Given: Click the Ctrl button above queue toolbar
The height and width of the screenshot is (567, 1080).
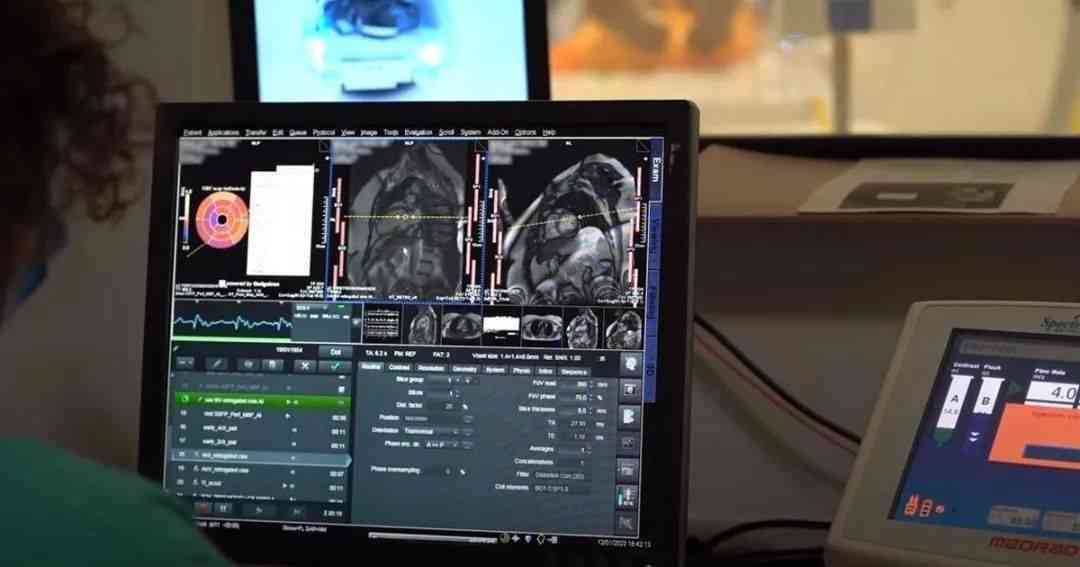Looking at the screenshot, I should [x=335, y=352].
